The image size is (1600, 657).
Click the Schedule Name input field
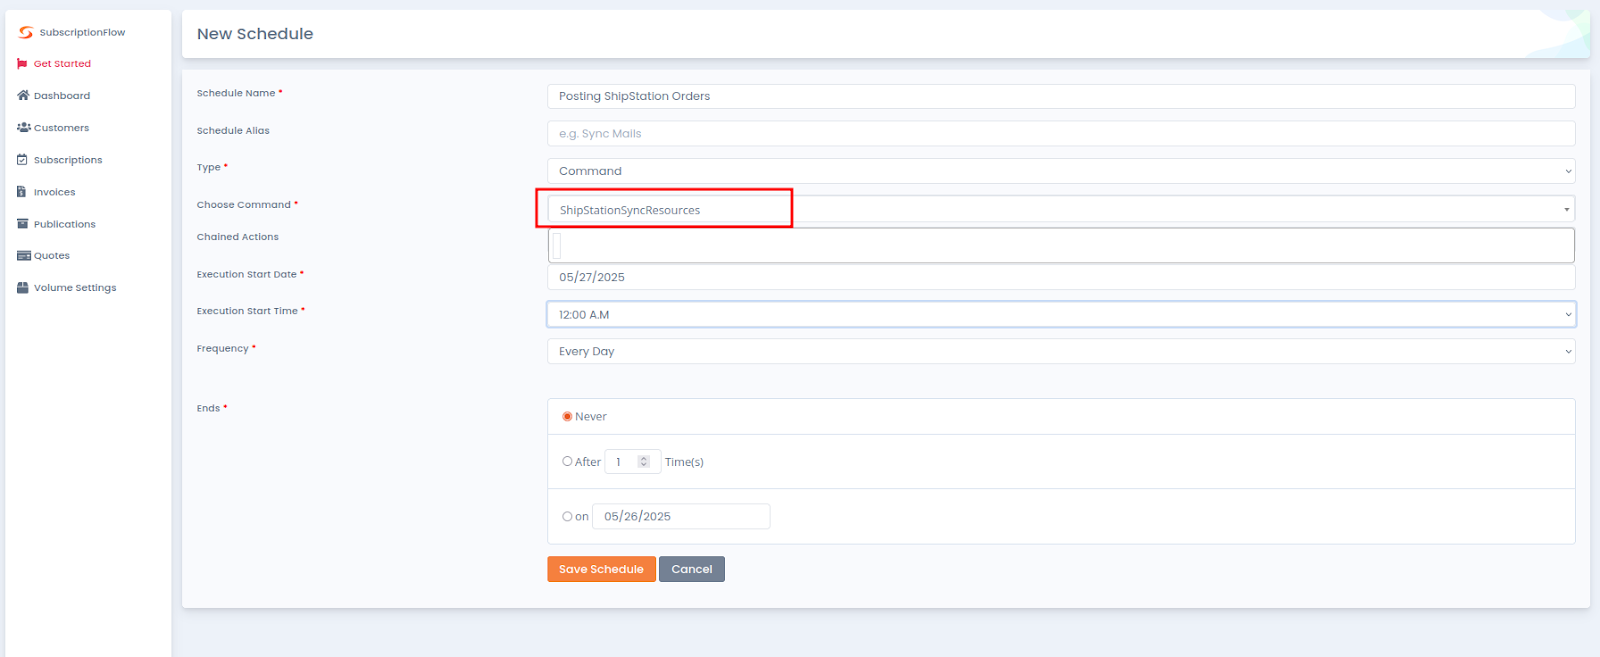1061,96
